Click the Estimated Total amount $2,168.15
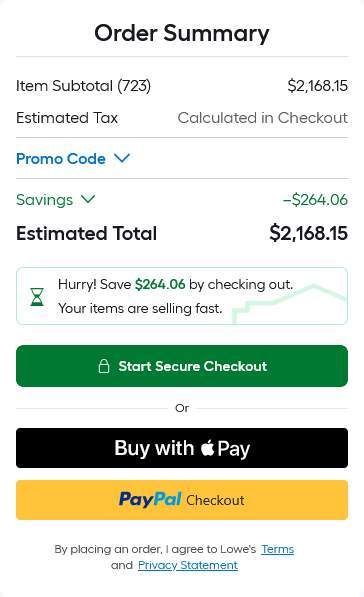 (x=308, y=233)
